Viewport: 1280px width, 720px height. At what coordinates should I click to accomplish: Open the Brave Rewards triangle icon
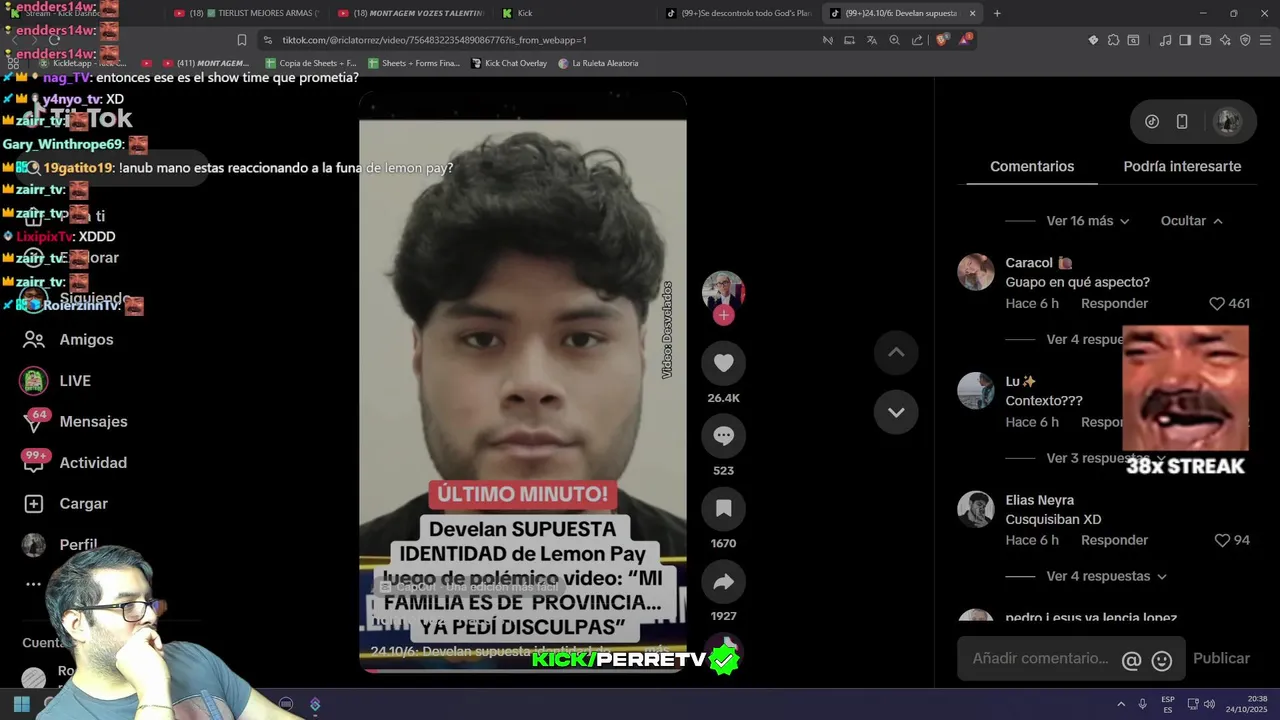pos(965,40)
